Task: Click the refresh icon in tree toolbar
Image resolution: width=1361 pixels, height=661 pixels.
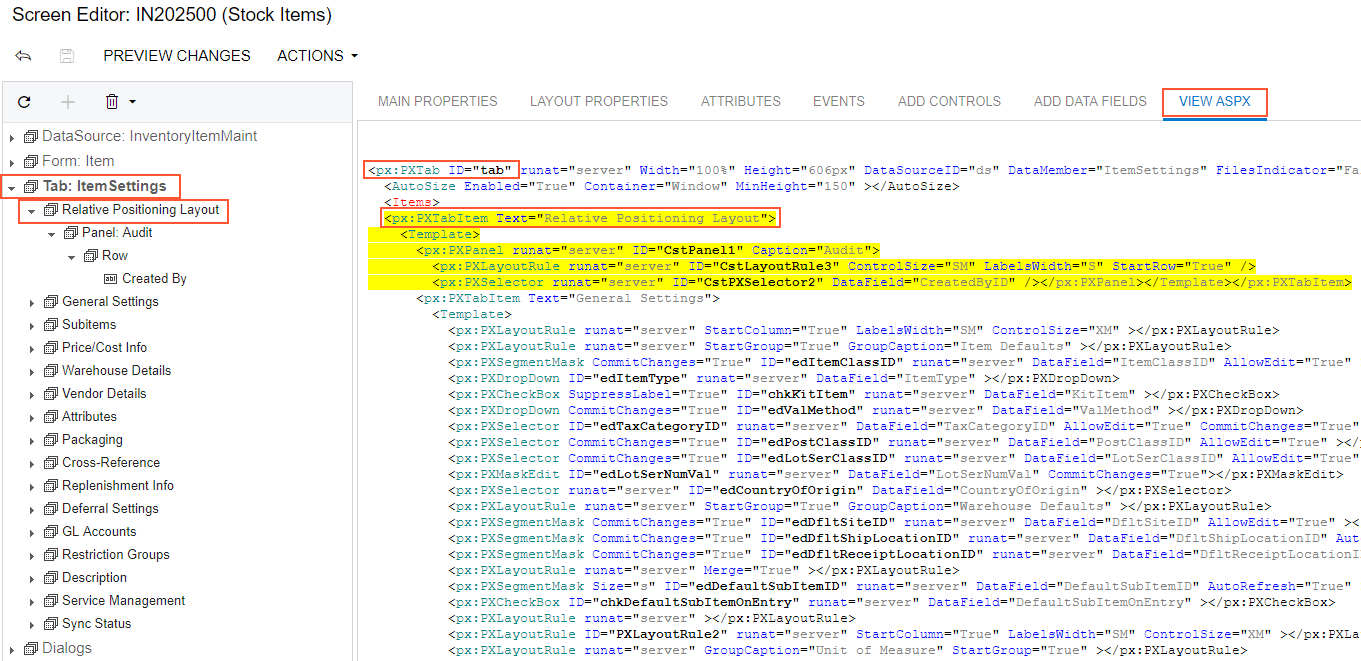Action: [25, 102]
